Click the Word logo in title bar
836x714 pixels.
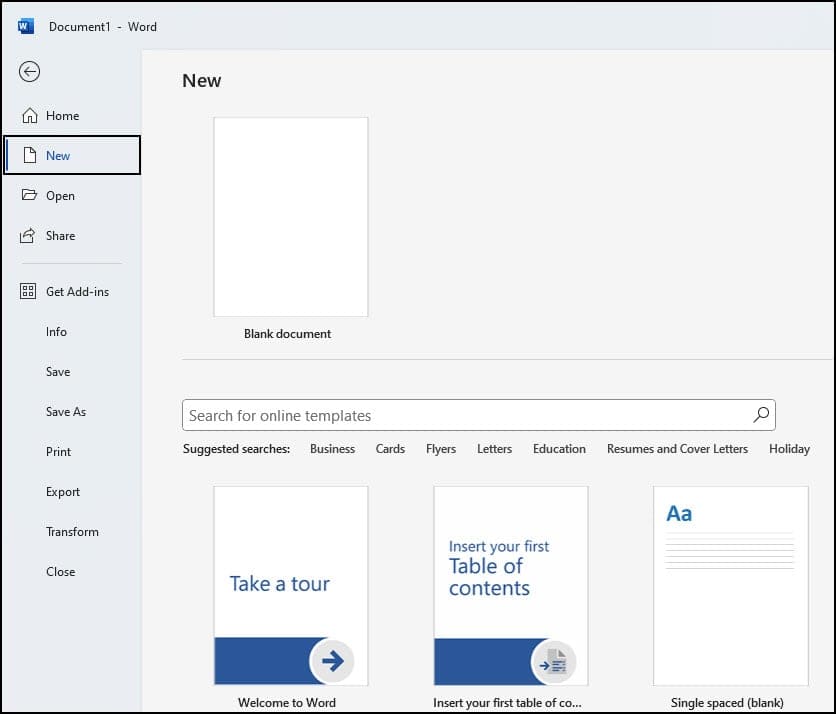point(26,26)
